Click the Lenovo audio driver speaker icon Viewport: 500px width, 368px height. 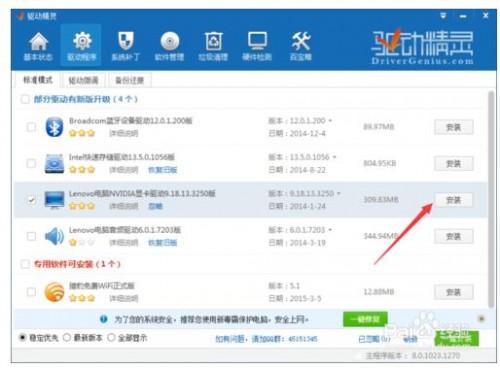(54, 236)
